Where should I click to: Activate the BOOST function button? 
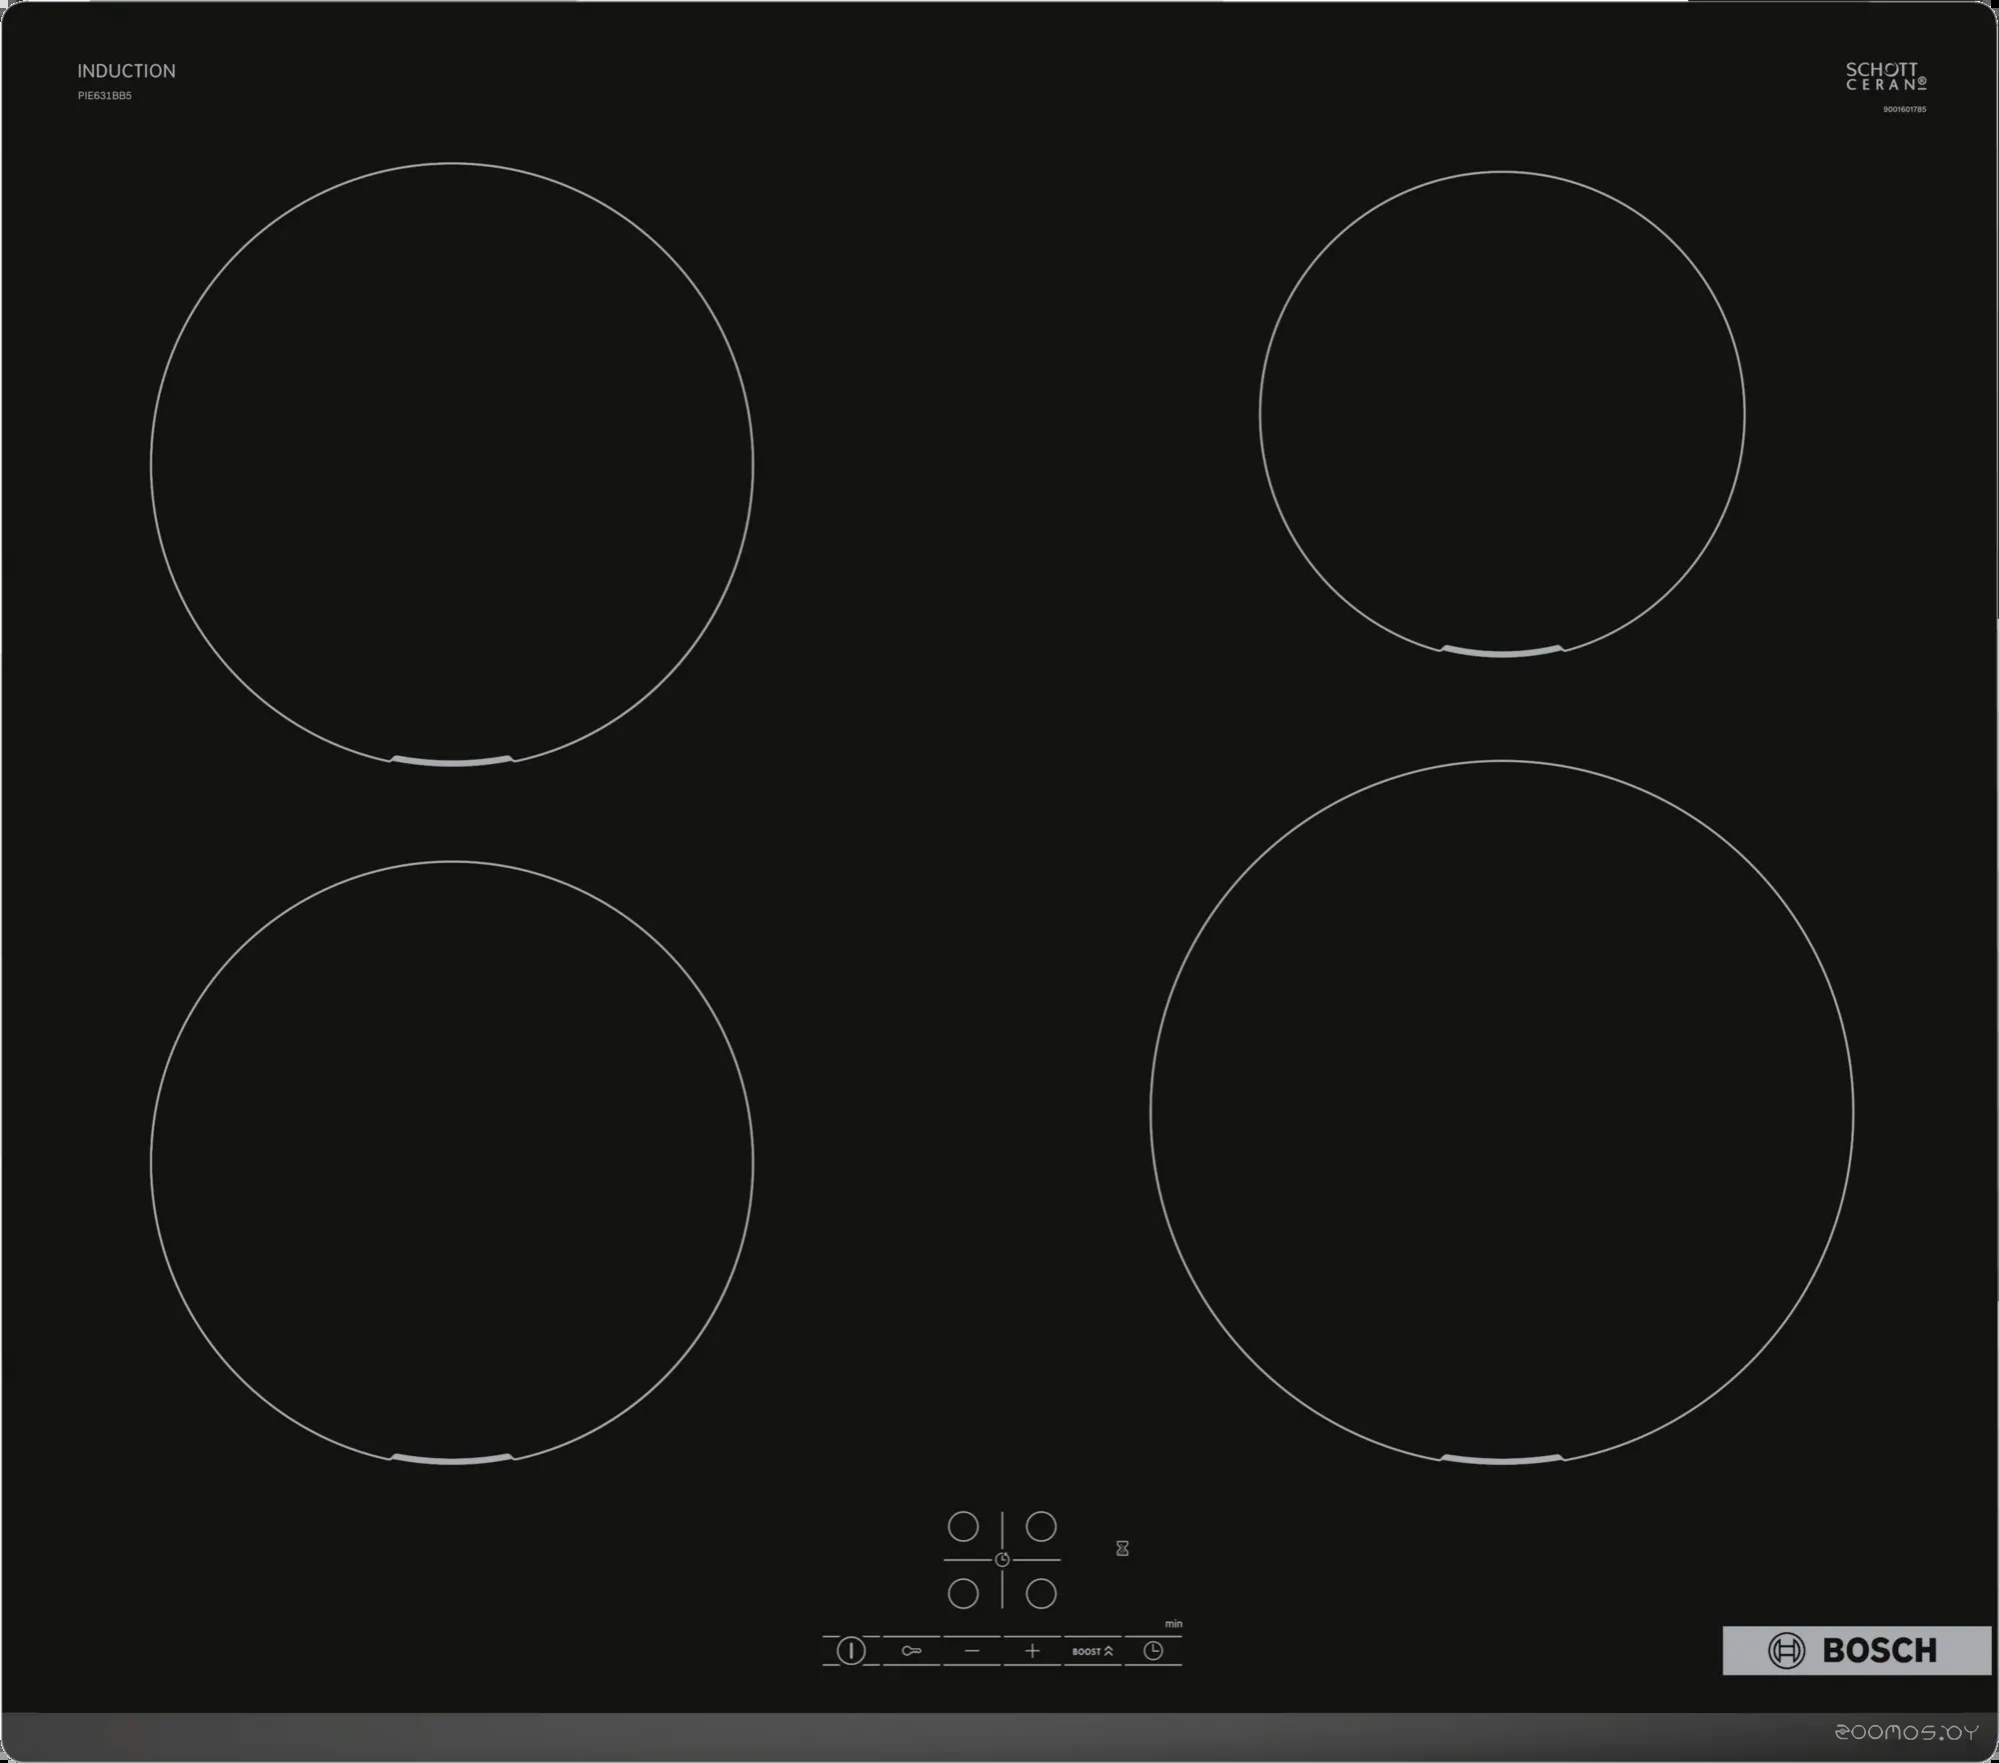[x=1092, y=1651]
